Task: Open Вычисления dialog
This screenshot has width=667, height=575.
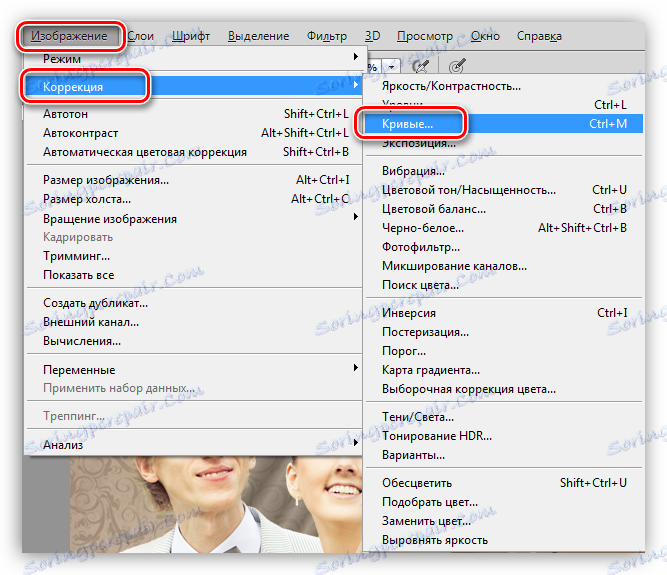Action: (x=193, y=341)
